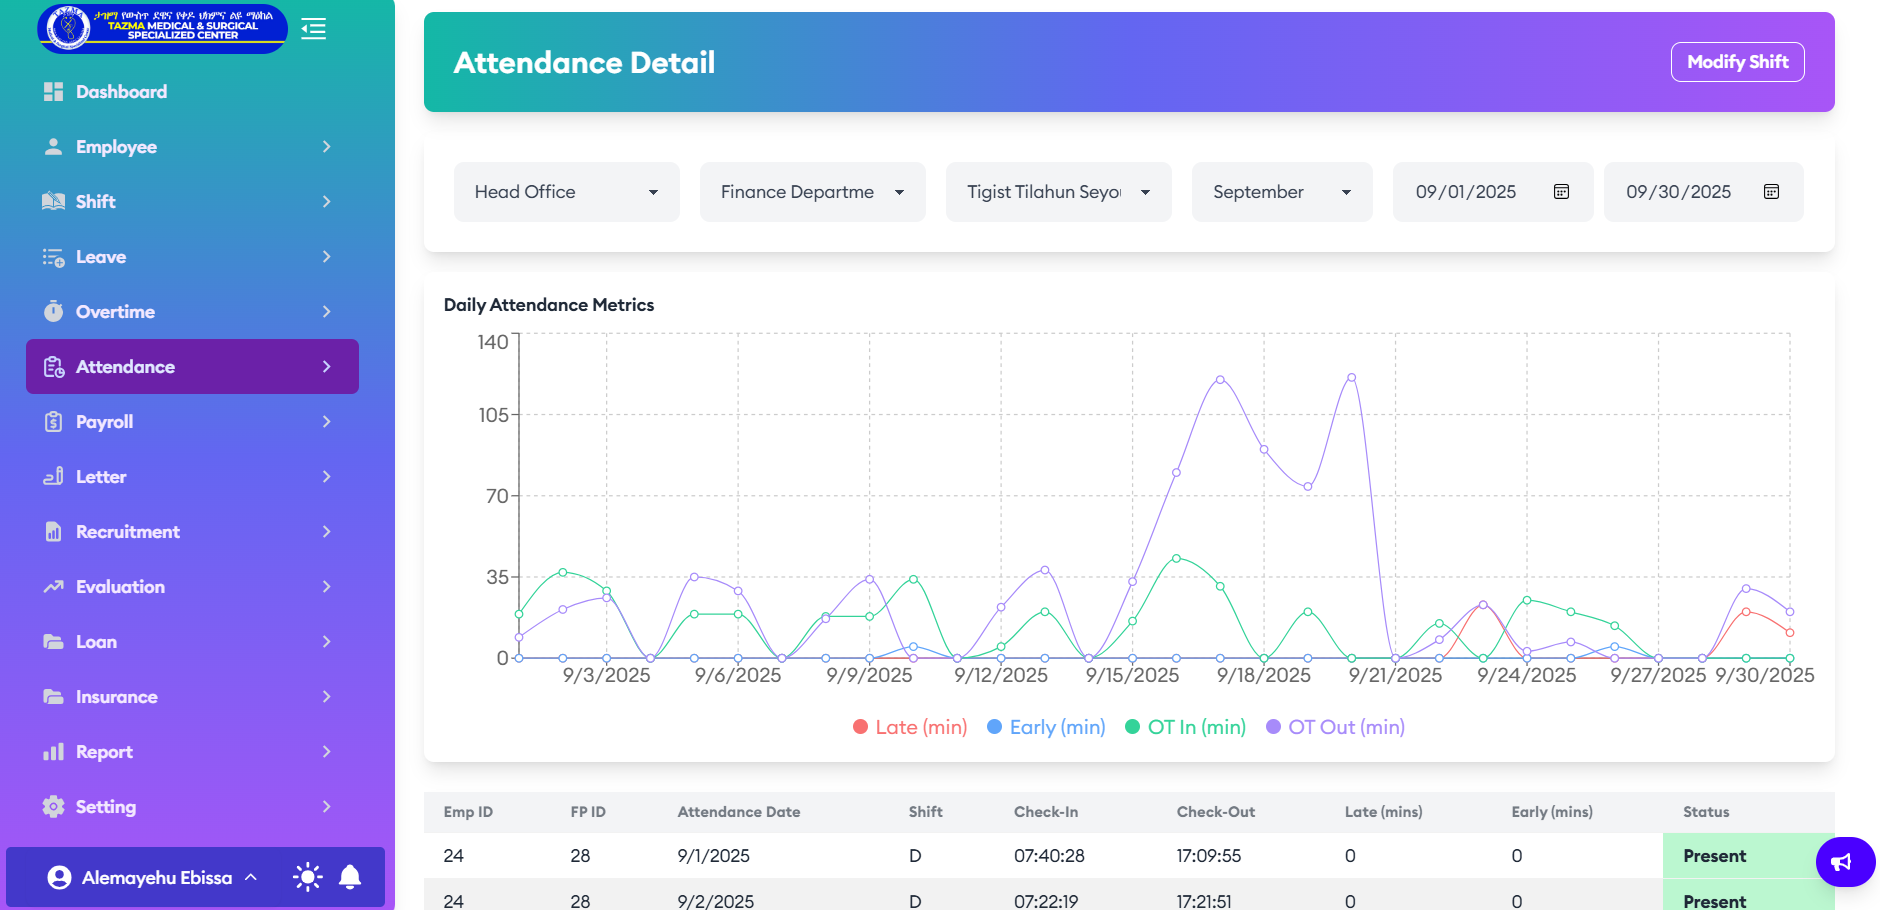Toggle light/dark theme sun icon
Image resolution: width=1880 pixels, height=910 pixels.
(x=307, y=877)
